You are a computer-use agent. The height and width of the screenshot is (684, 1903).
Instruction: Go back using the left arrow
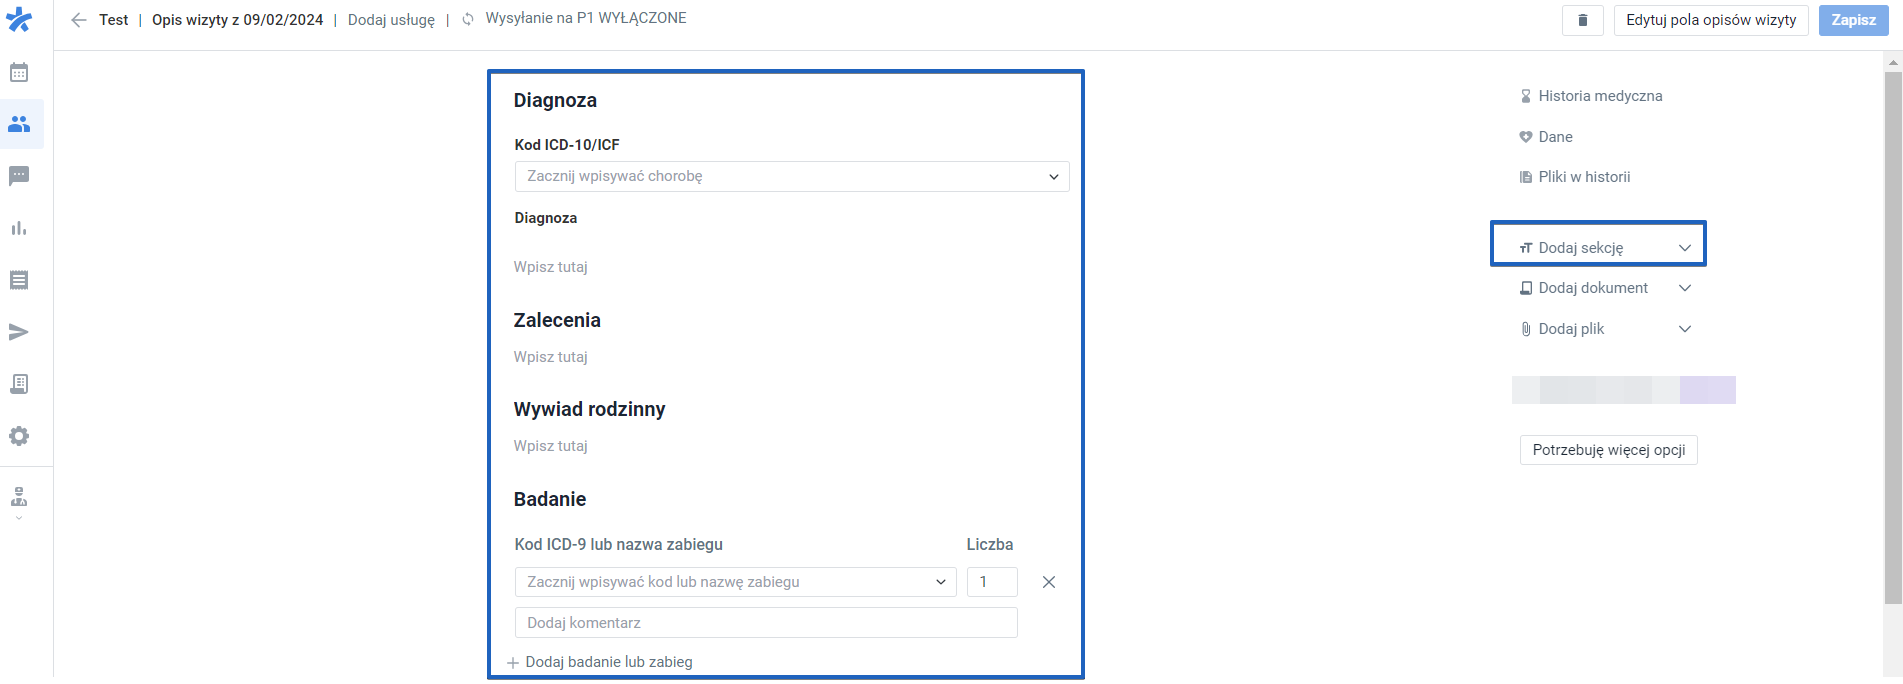[79, 20]
